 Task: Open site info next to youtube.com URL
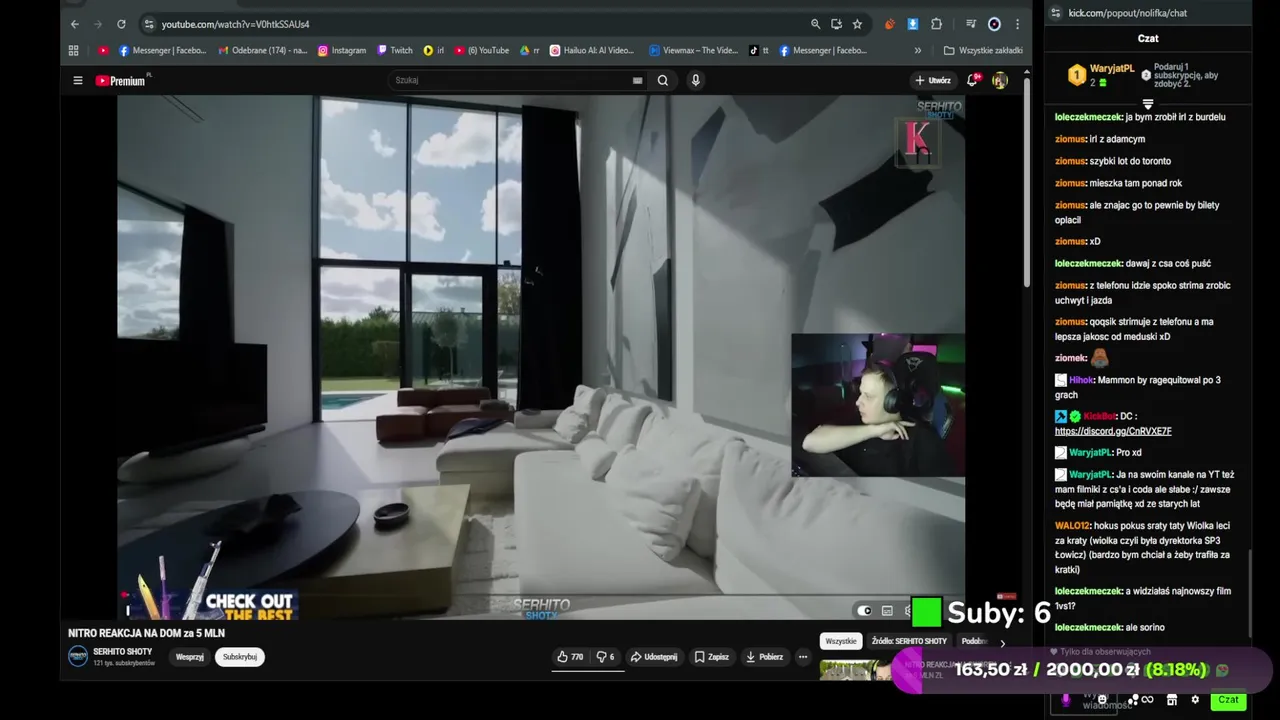149,24
